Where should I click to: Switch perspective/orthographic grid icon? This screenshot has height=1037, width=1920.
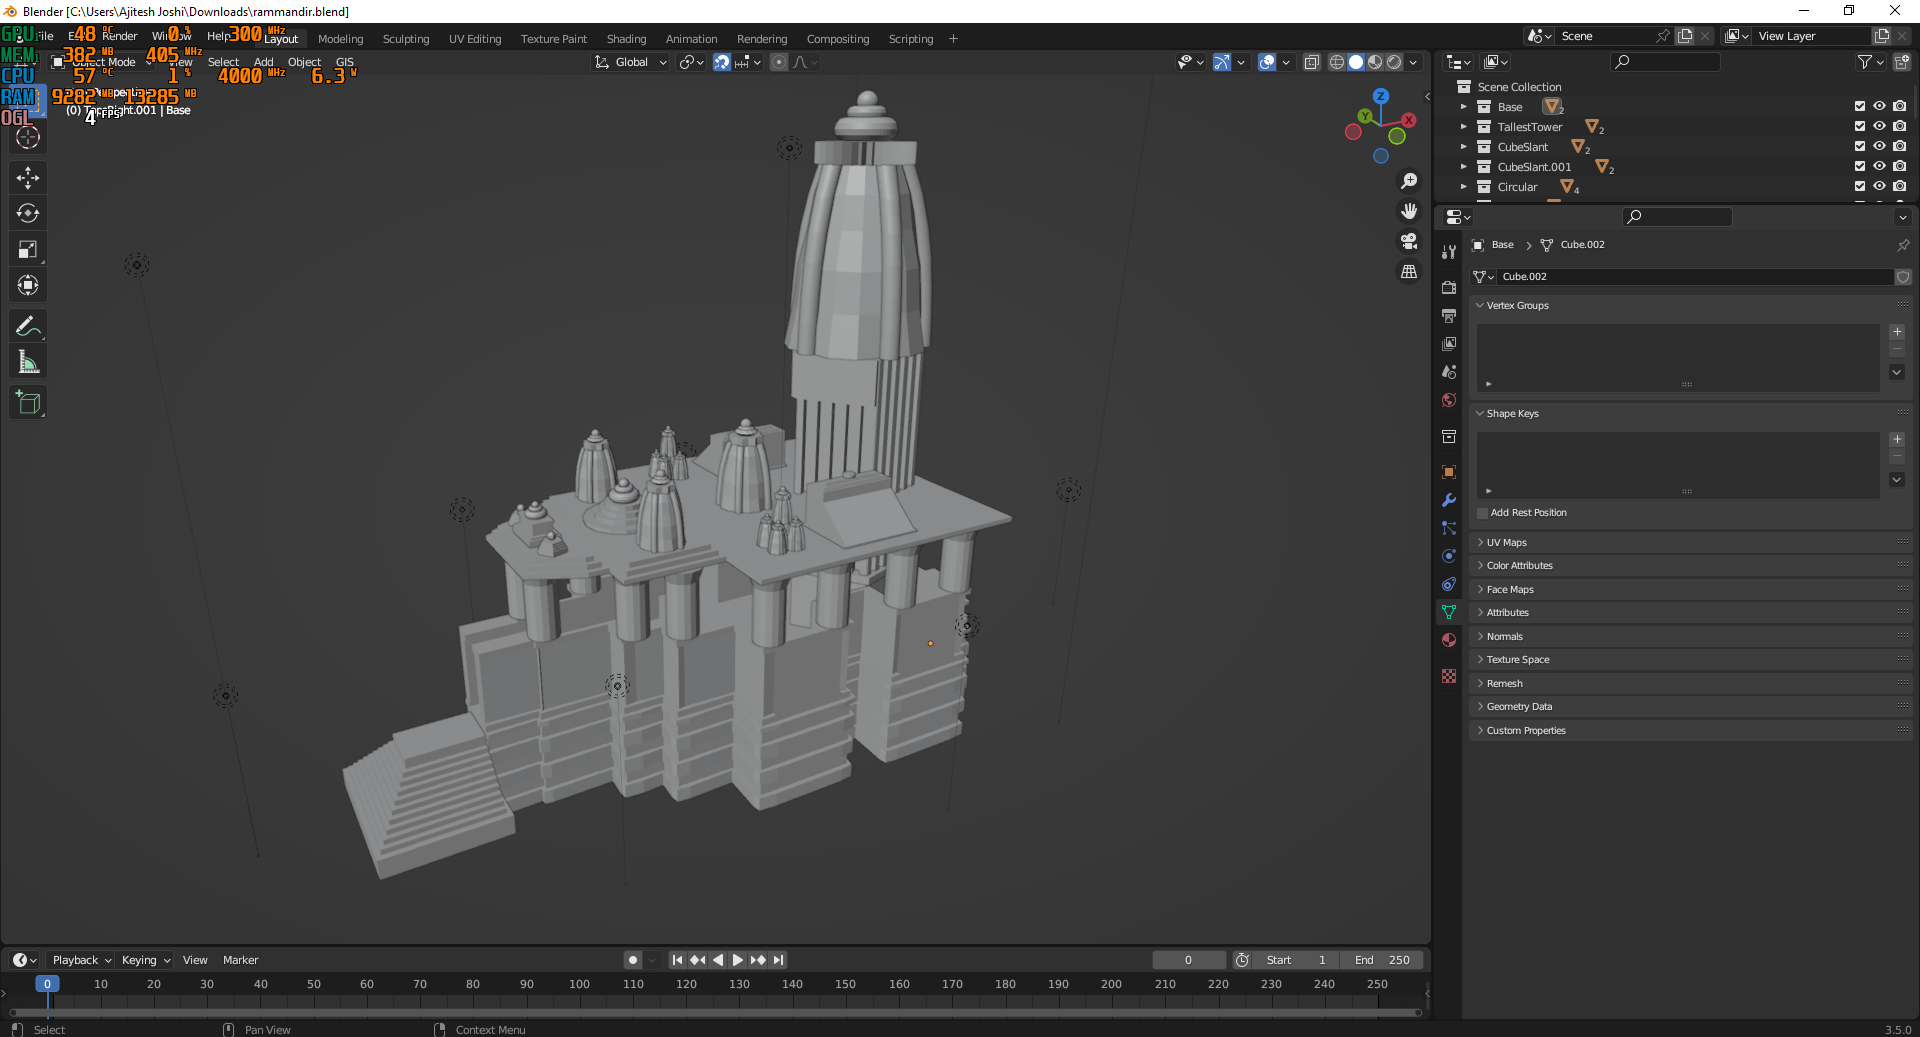1409,271
